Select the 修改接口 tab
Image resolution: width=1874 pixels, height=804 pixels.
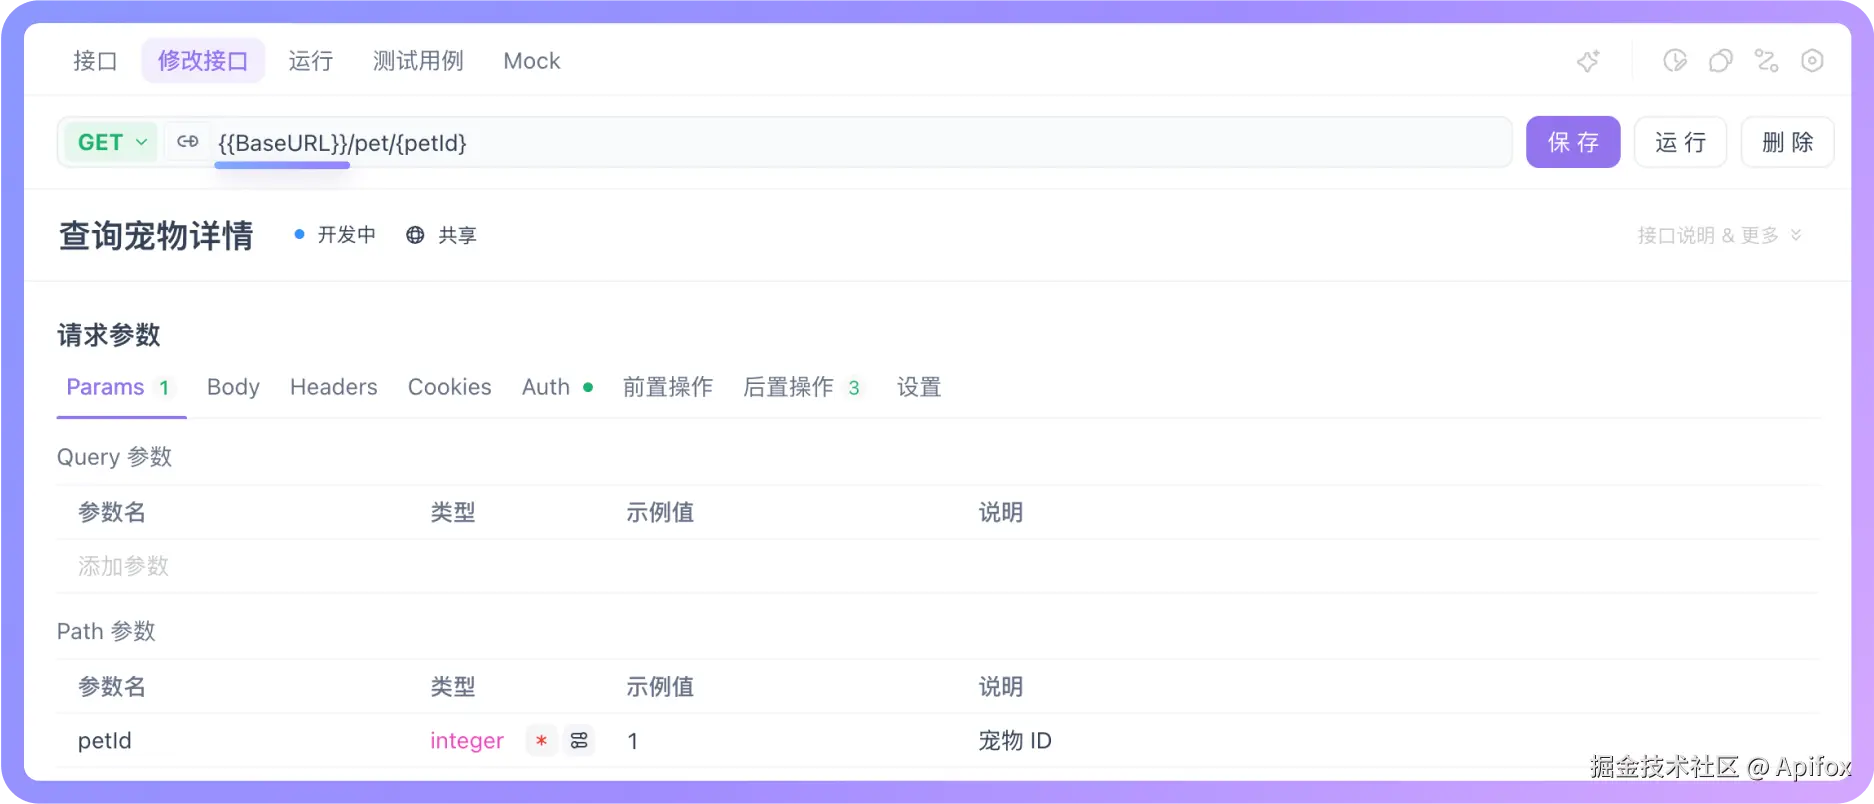point(203,61)
